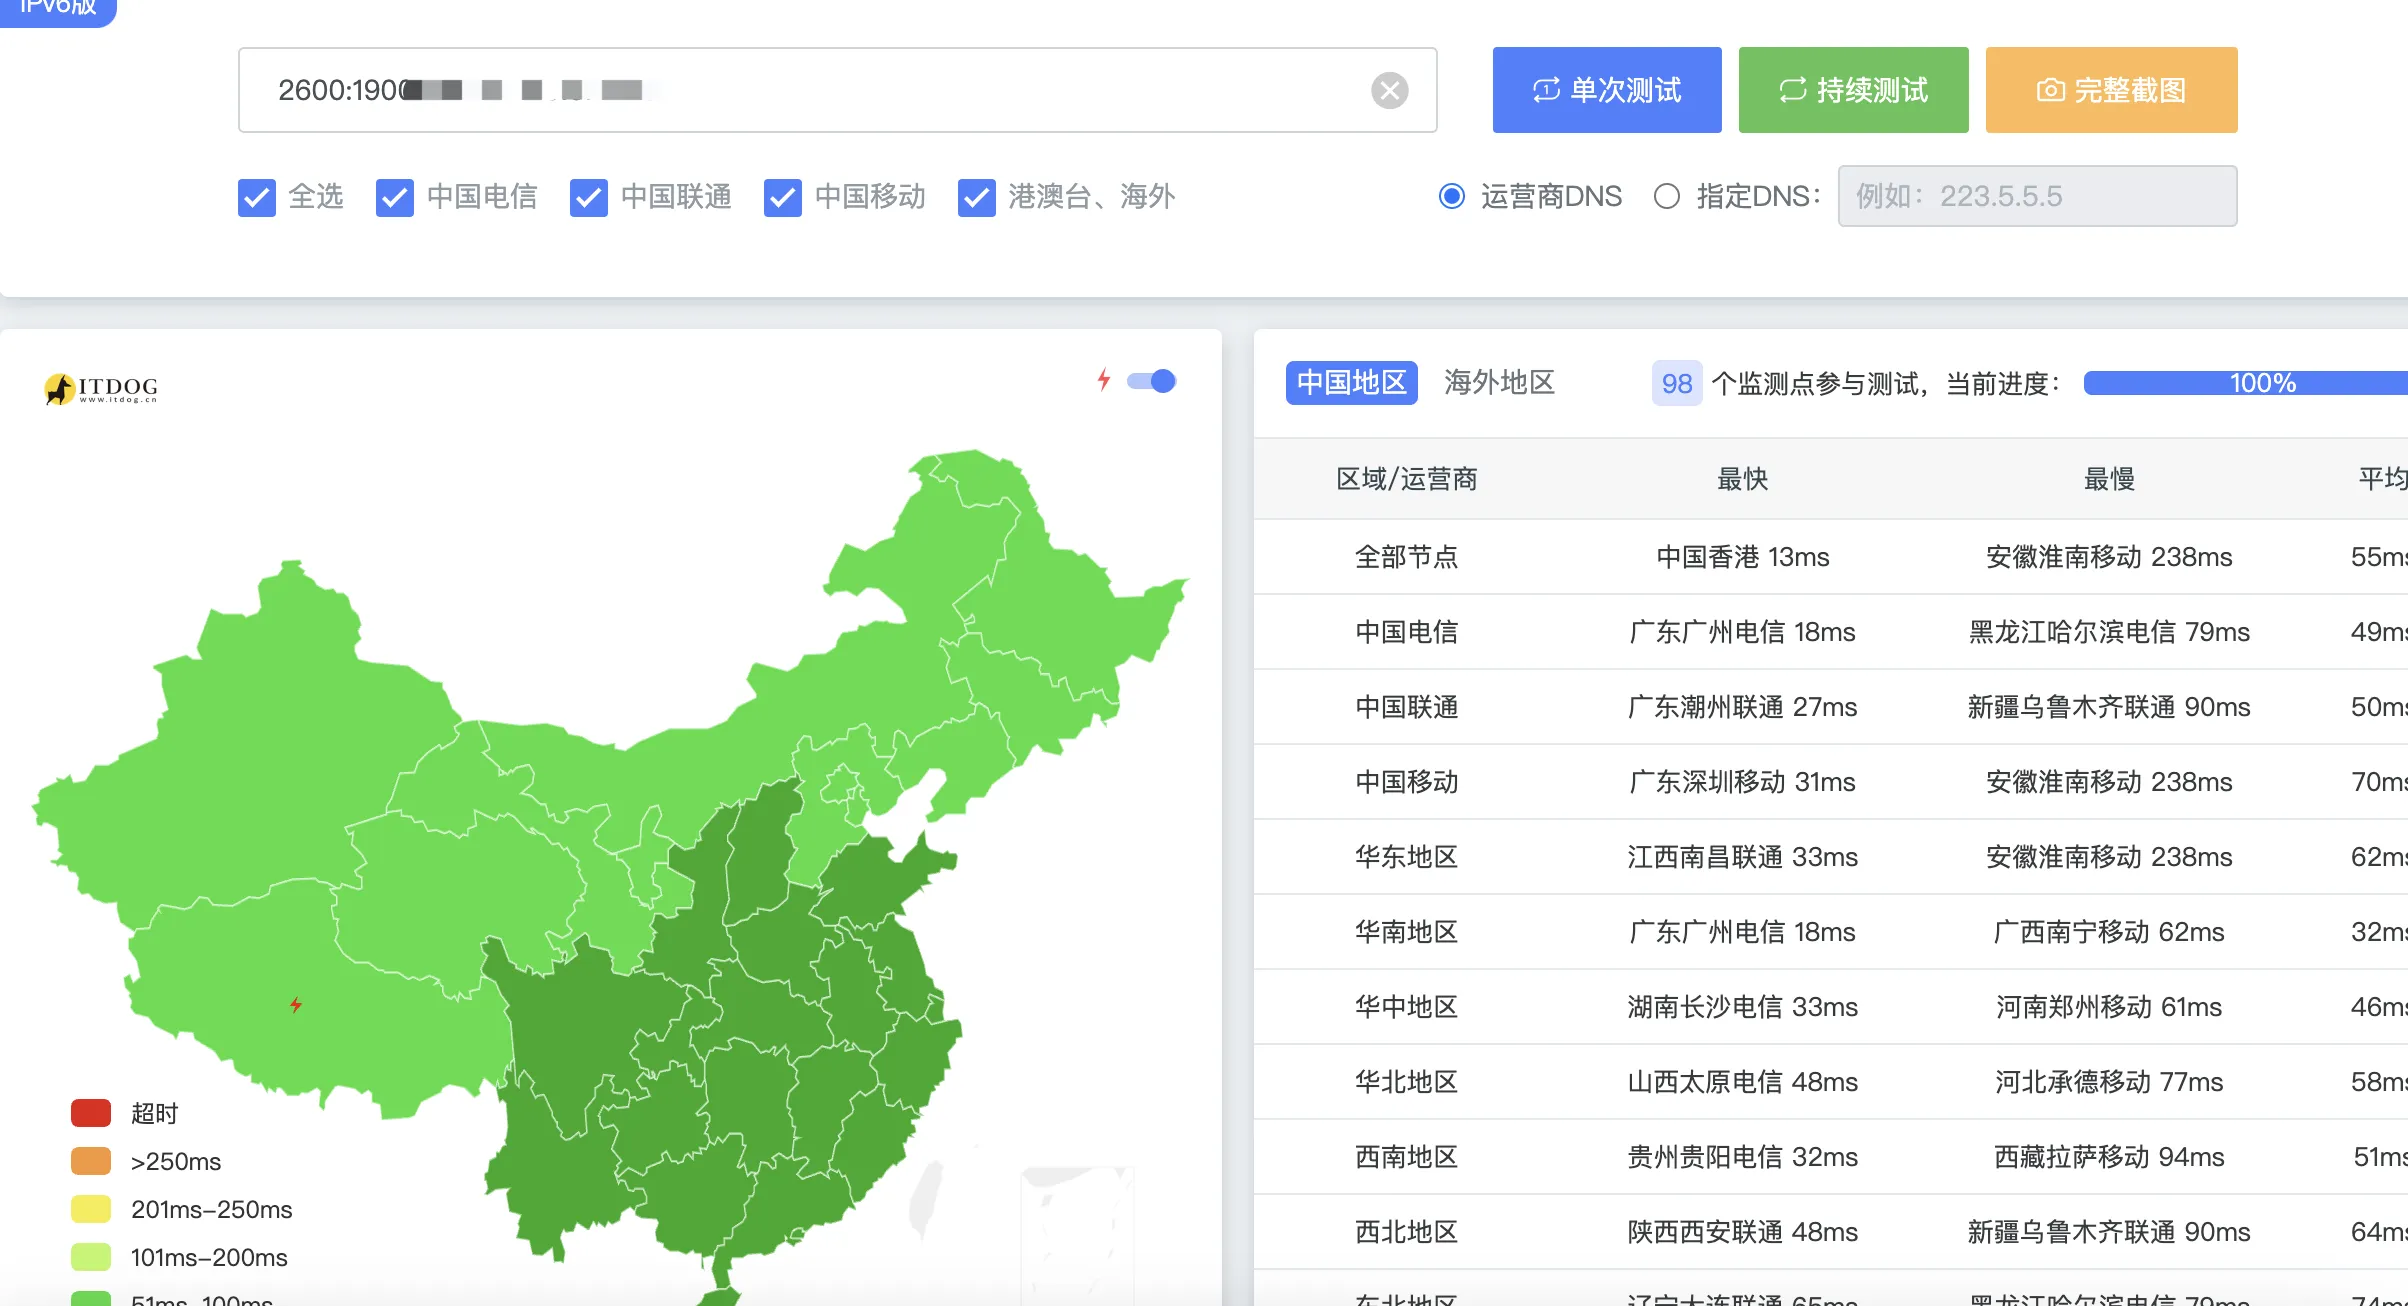The width and height of the screenshot is (2408, 1306).
Task: Click the ITDOG logo on map
Action: (101, 388)
